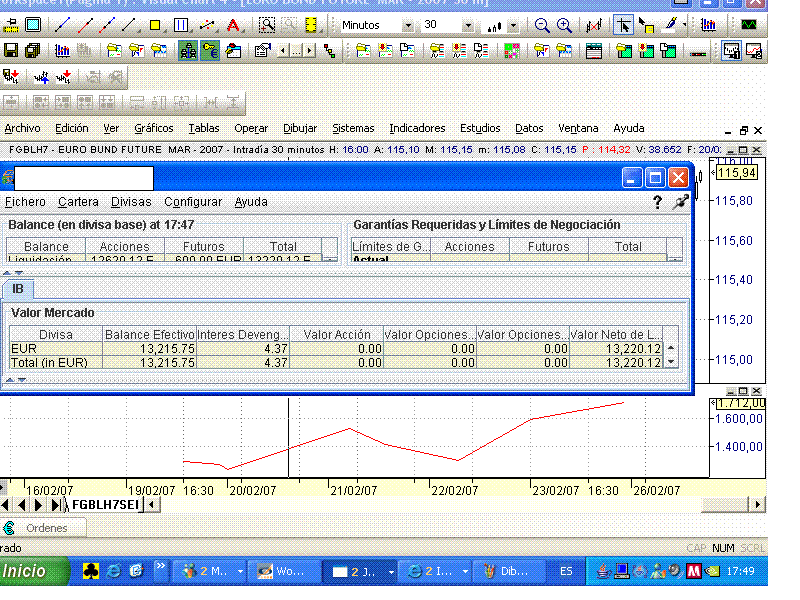Click the zoom out magnifier icon

coord(541,25)
